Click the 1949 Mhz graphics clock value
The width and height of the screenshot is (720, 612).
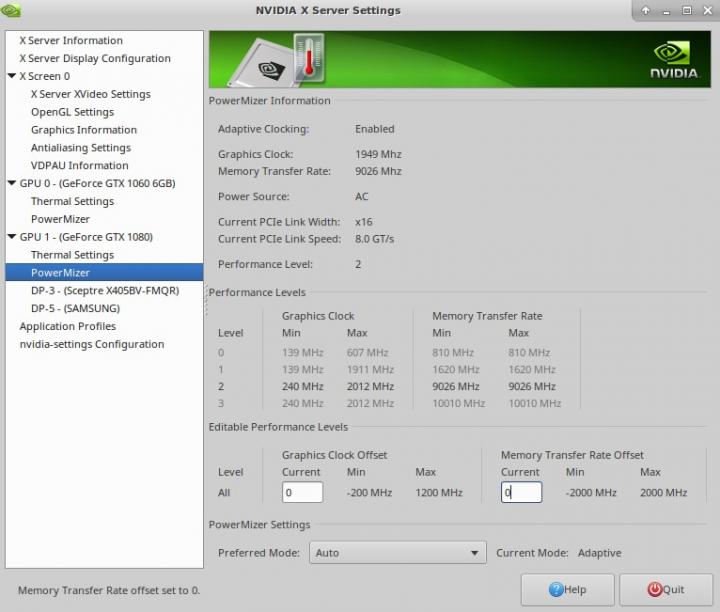[x=378, y=154]
